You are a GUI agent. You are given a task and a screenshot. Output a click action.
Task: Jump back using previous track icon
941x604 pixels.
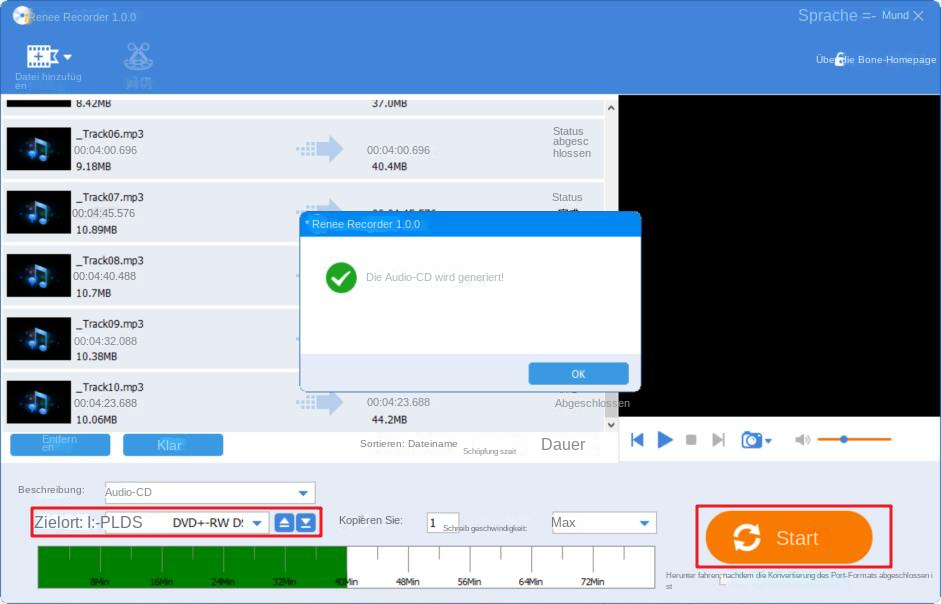(637, 440)
